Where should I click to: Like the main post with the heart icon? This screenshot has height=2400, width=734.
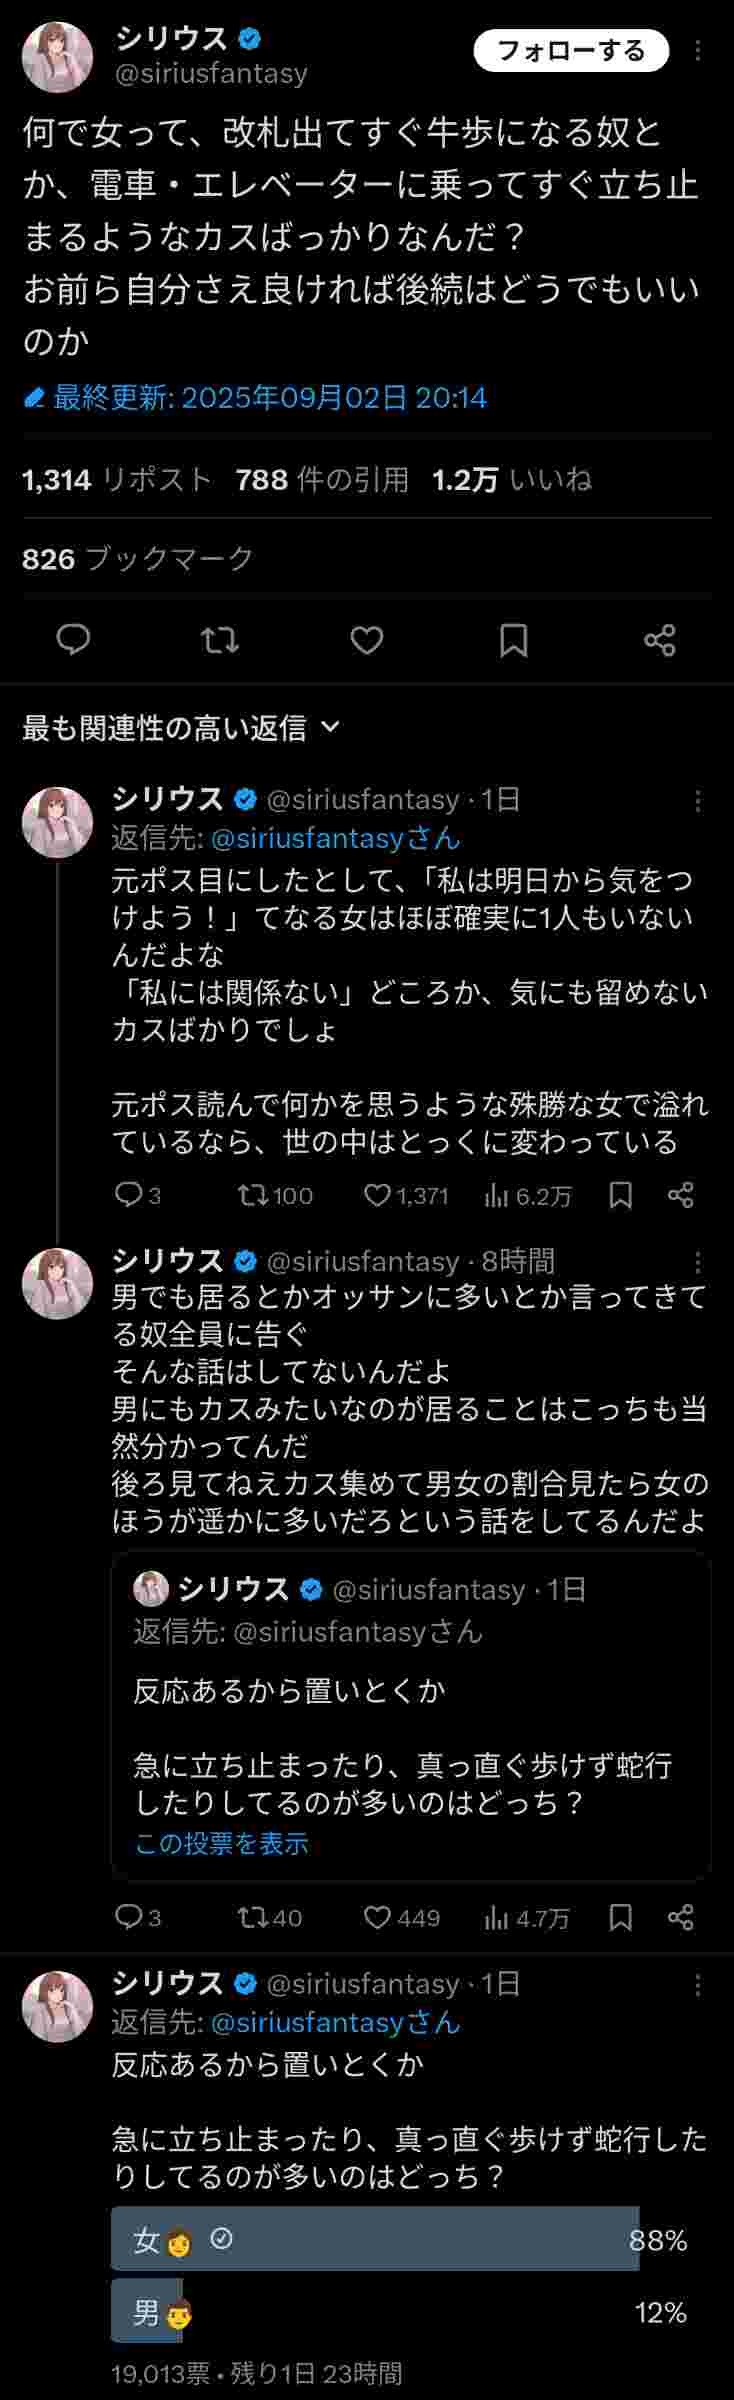[x=367, y=639]
